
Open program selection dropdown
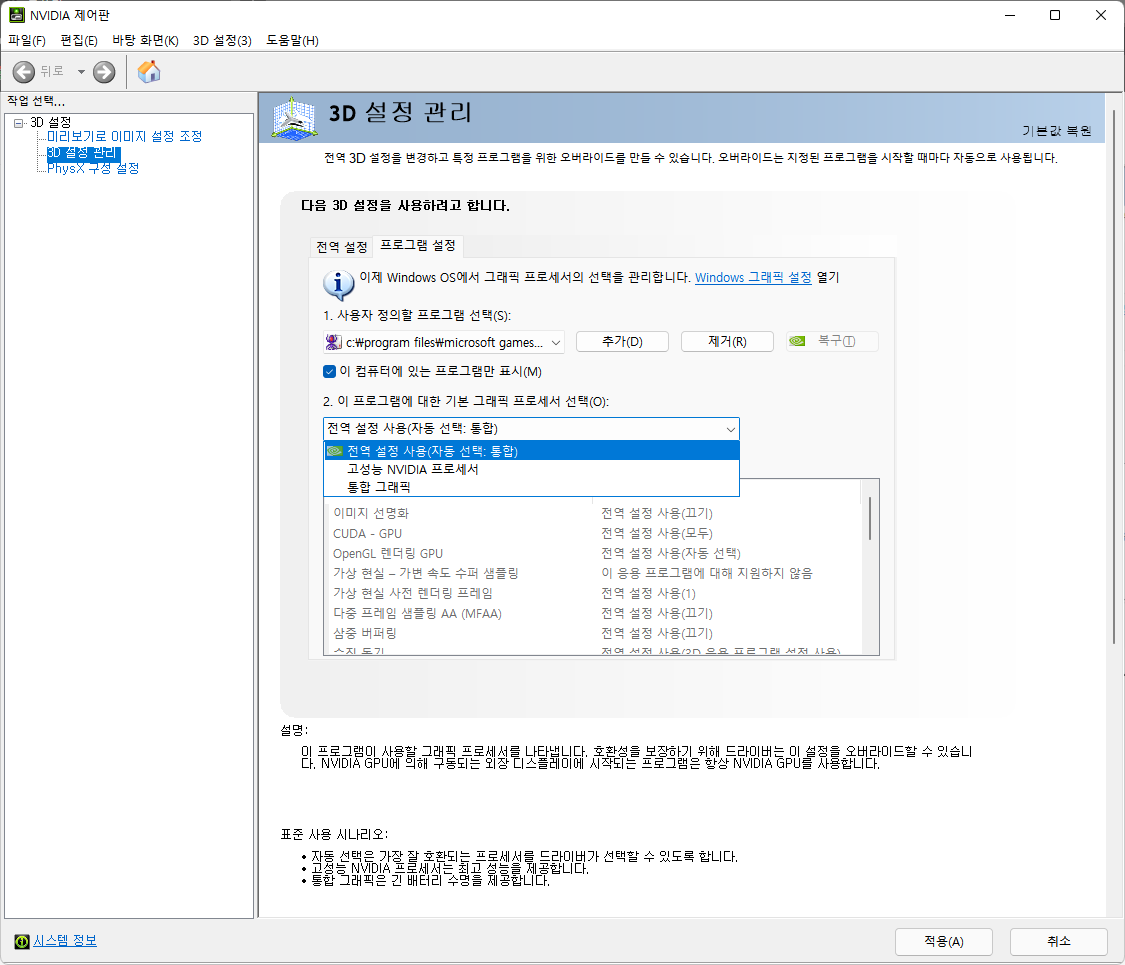pos(444,342)
